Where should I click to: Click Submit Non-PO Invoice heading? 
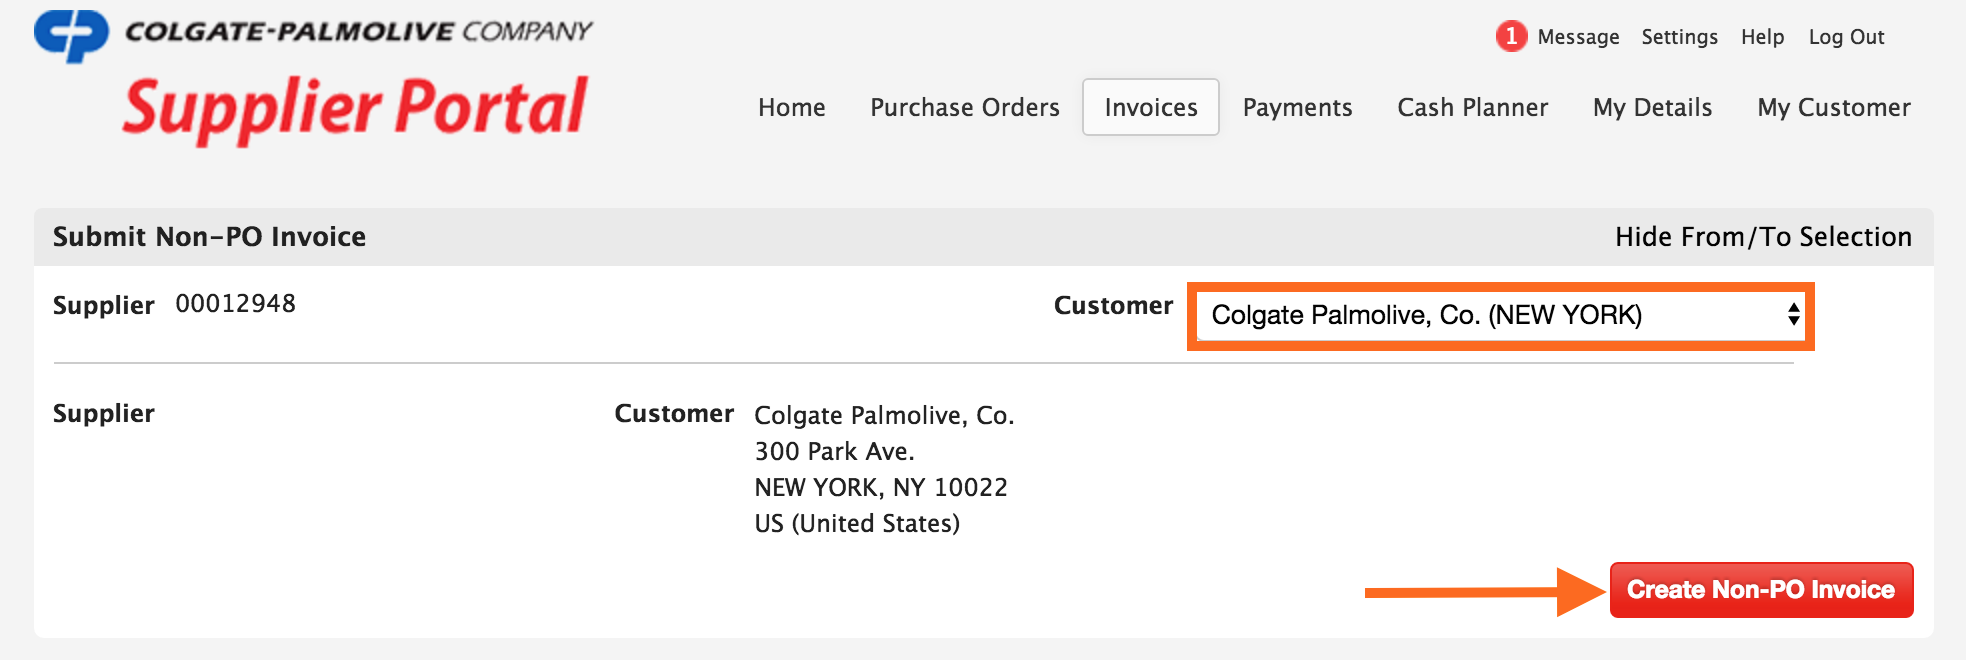(x=209, y=237)
